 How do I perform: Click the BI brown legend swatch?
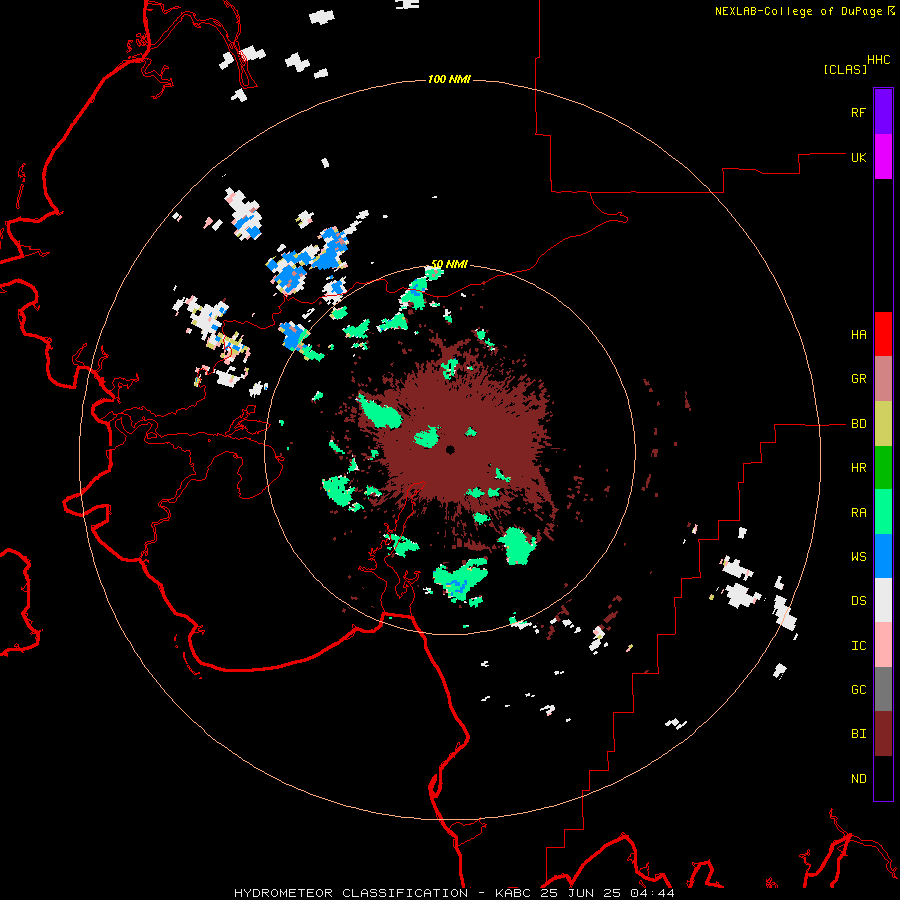click(883, 734)
